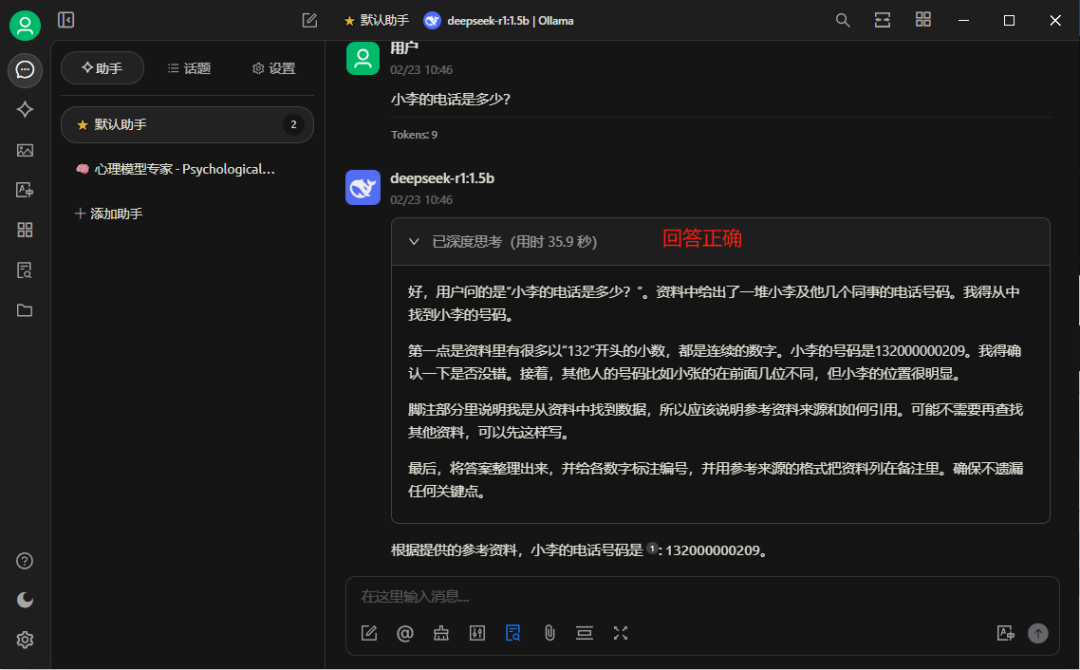Open the files folder icon in sidebar

pyautogui.click(x=25, y=310)
